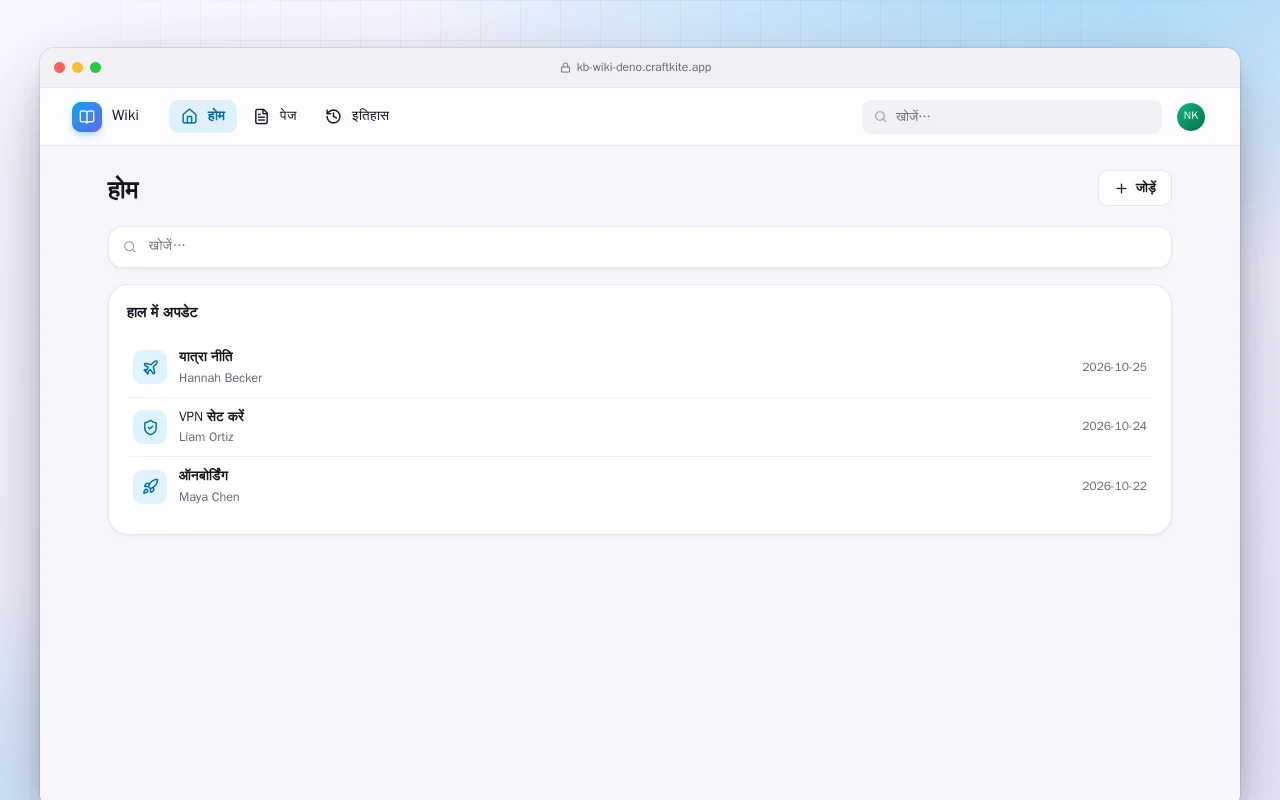
Task: Click the shield icon for VPN सेट करें
Action: click(x=150, y=427)
